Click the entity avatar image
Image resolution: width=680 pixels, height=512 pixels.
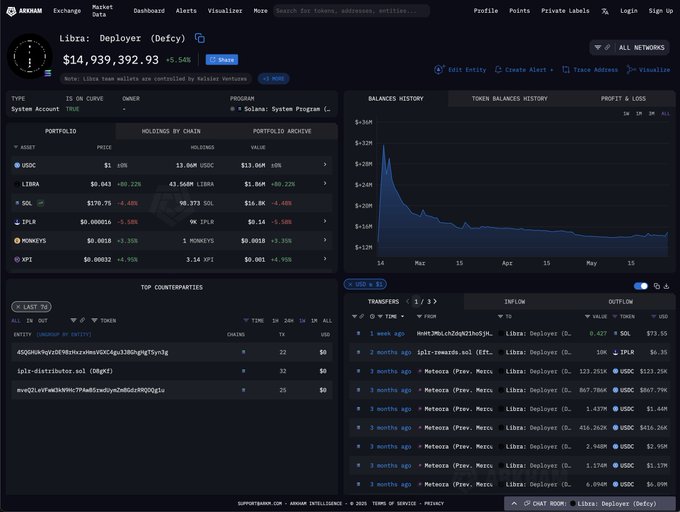click(x=29, y=56)
